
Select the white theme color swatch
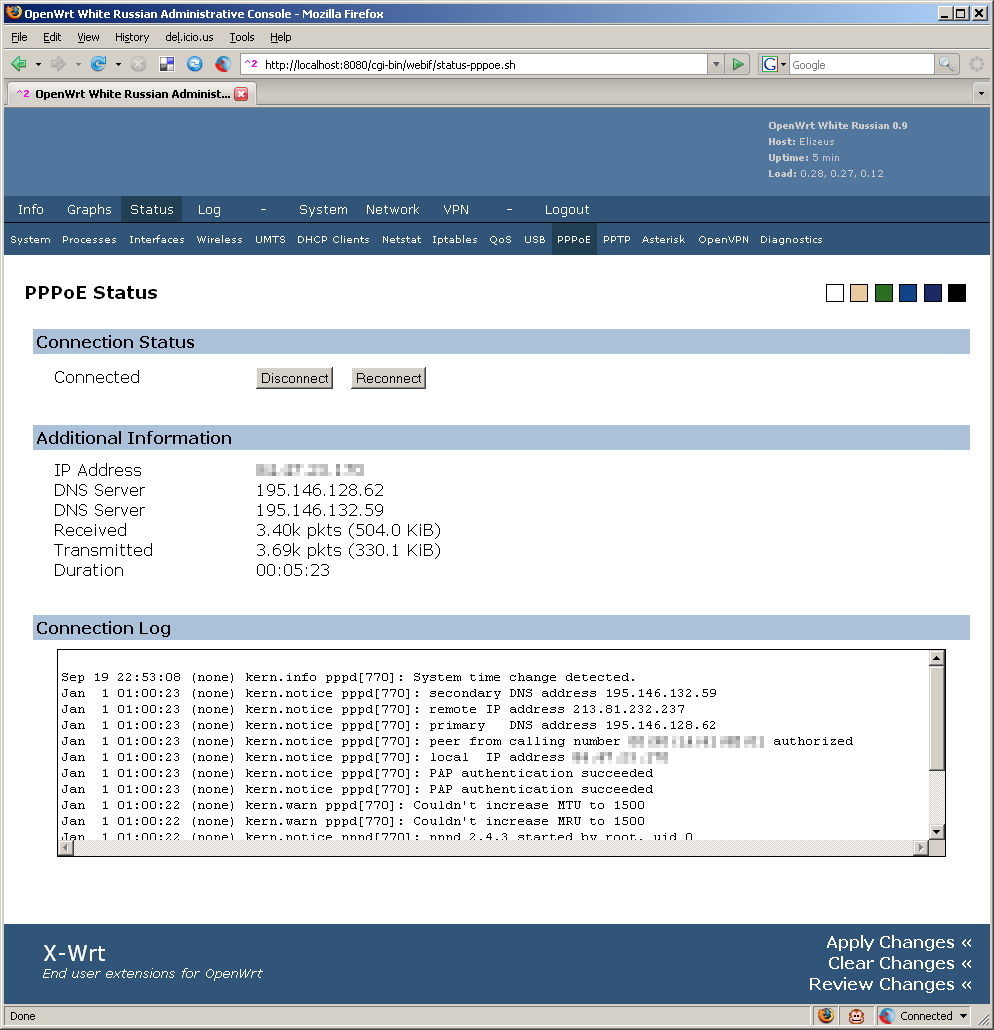click(x=834, y=293)
